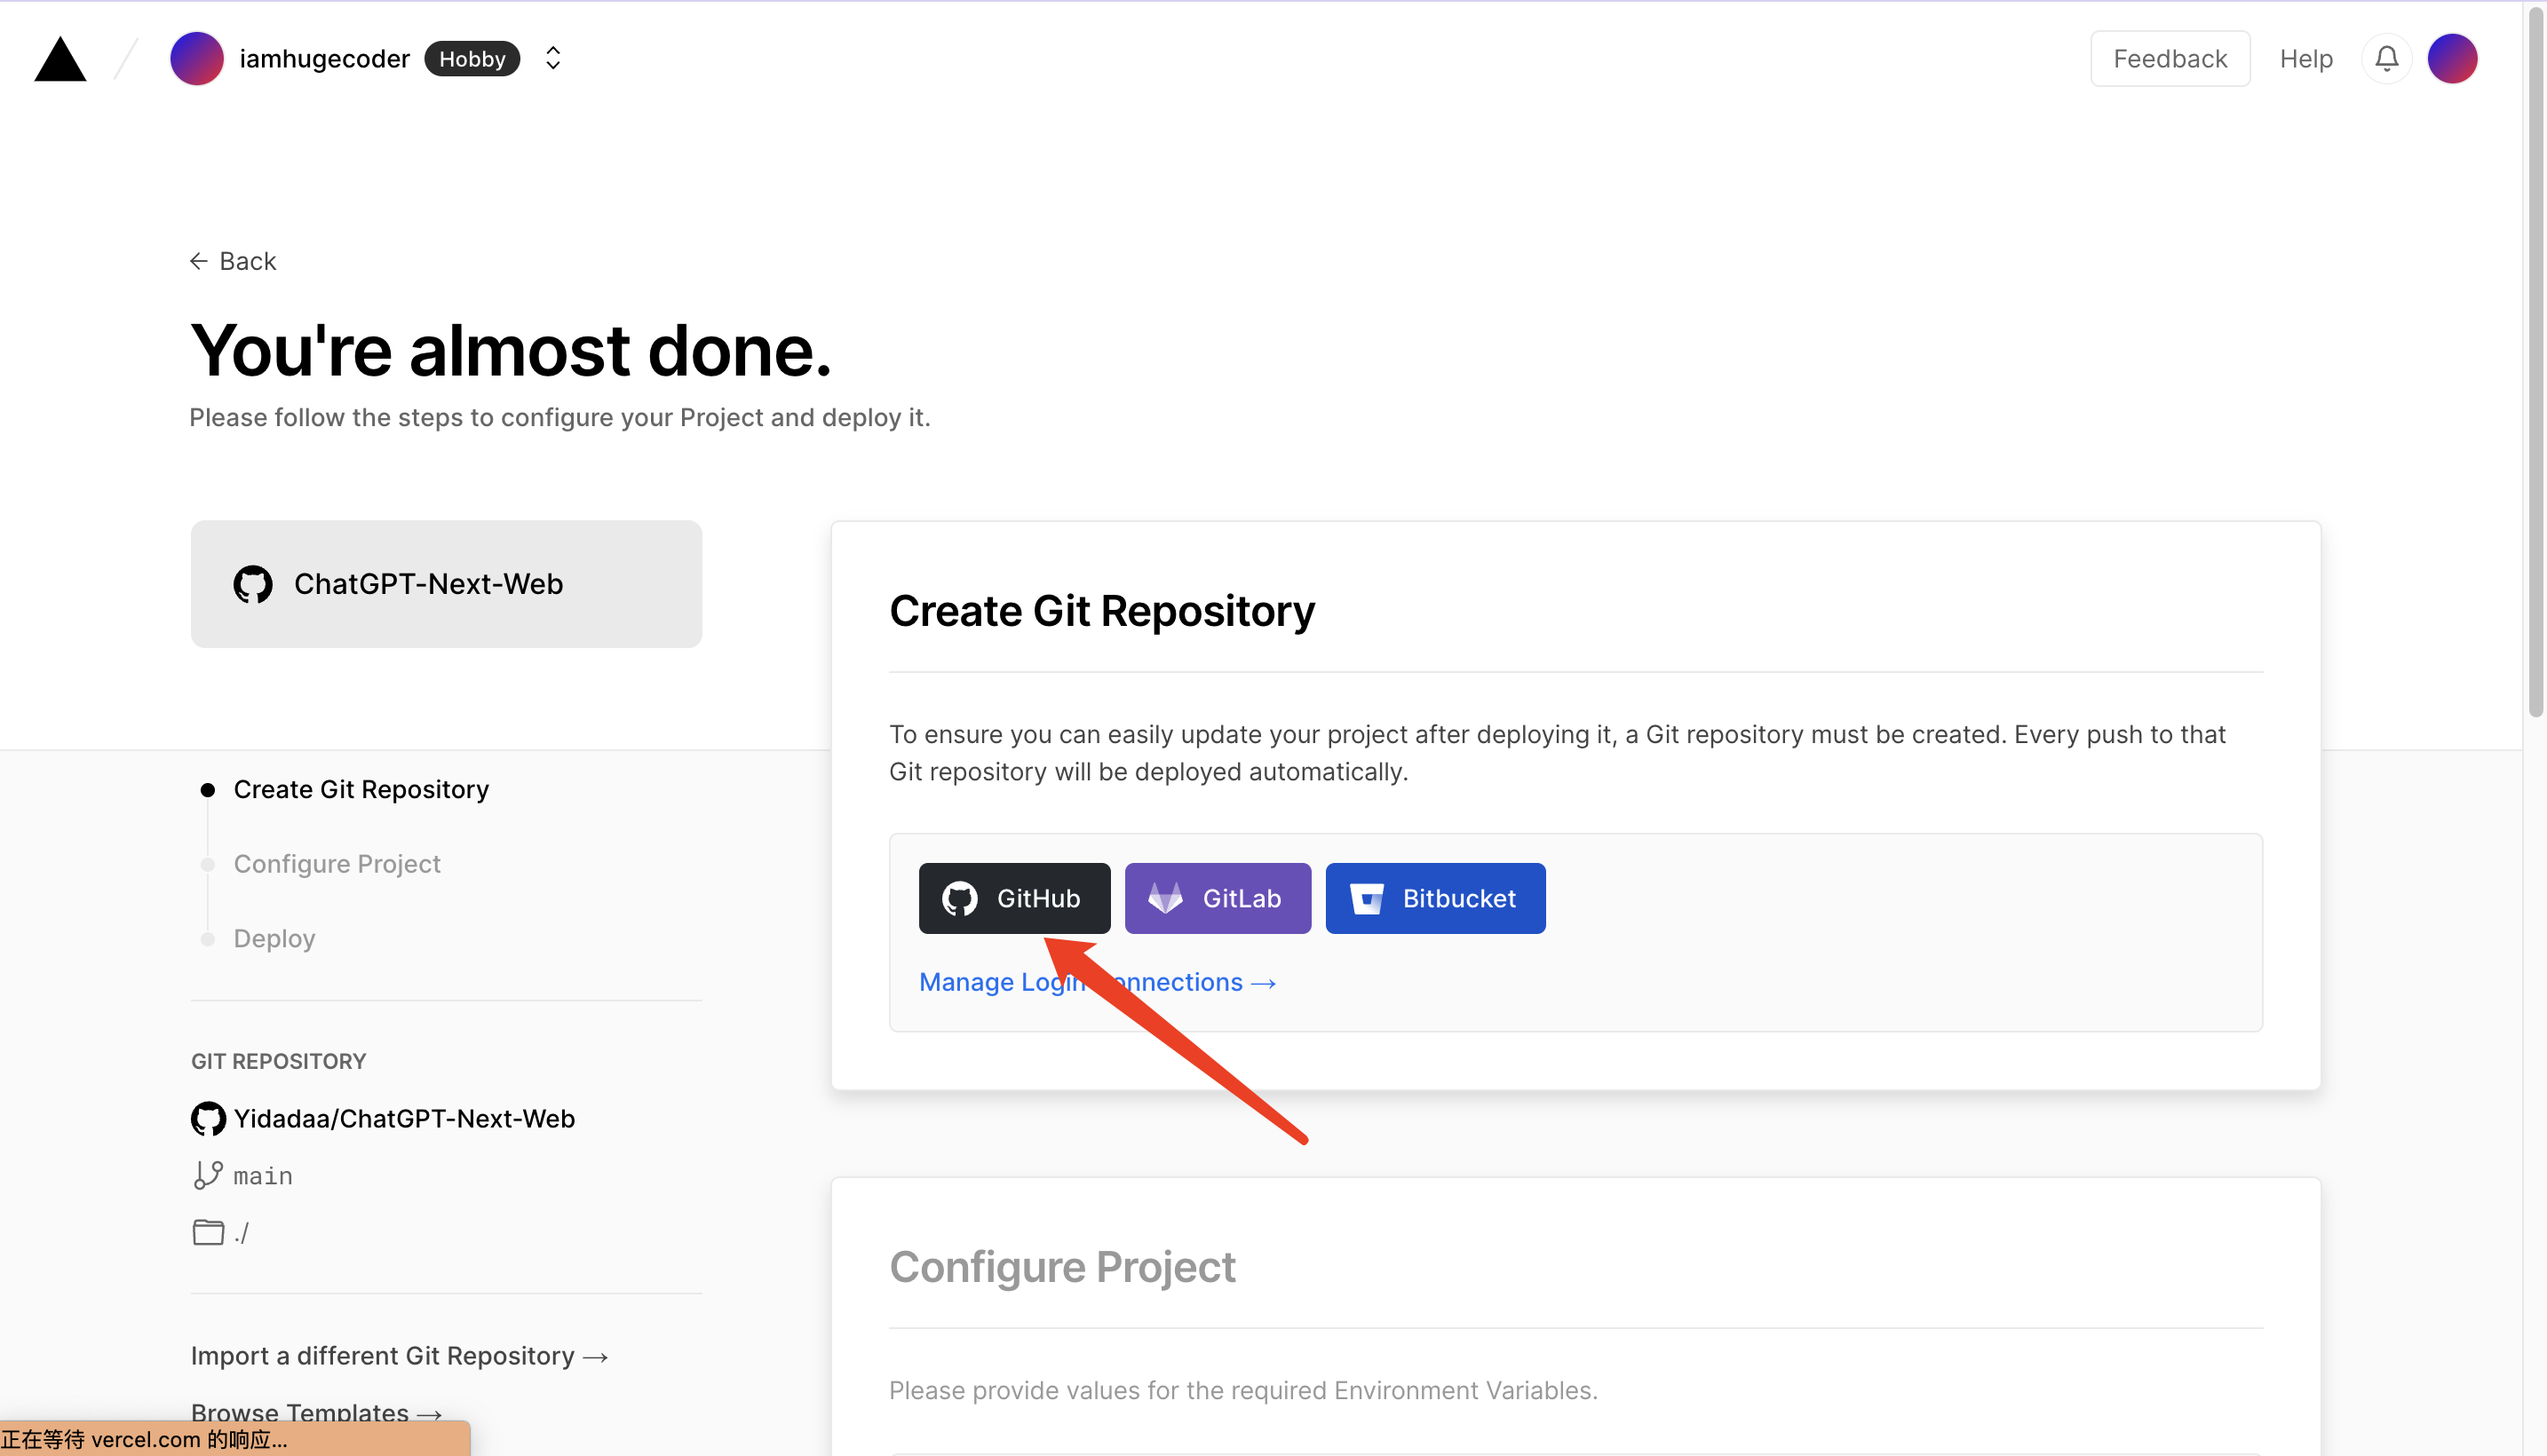This screenshot has width=2547, height=1456.
Task: Click the iamhugecoder team avatar
Action: (196, 59)
